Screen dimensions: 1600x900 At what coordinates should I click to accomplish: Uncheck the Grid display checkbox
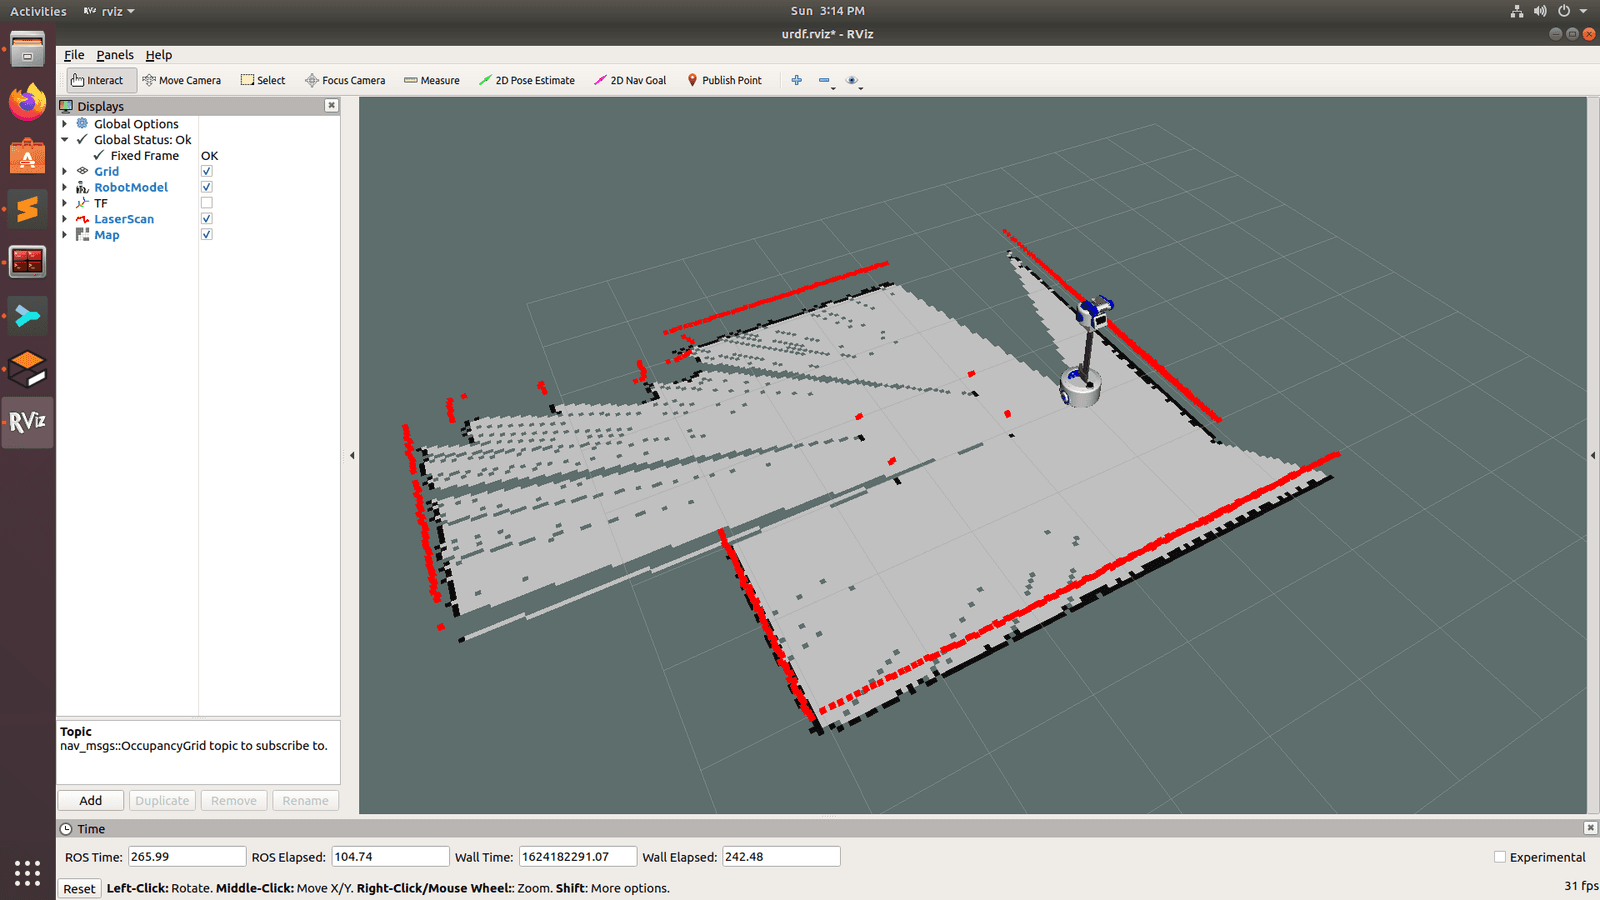pyautogui.click(x=207, y=171)
